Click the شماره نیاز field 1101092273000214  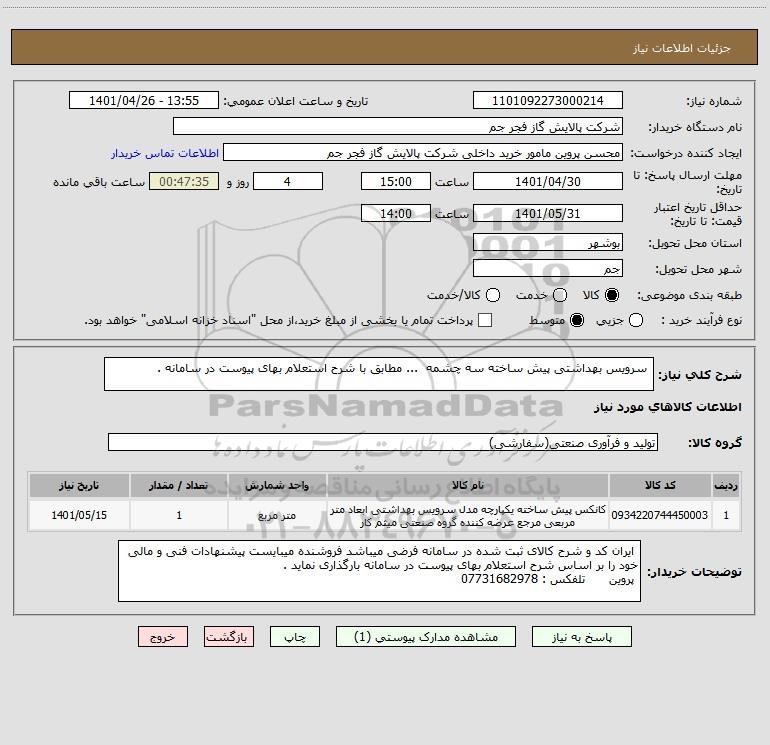tap(548, 100)
